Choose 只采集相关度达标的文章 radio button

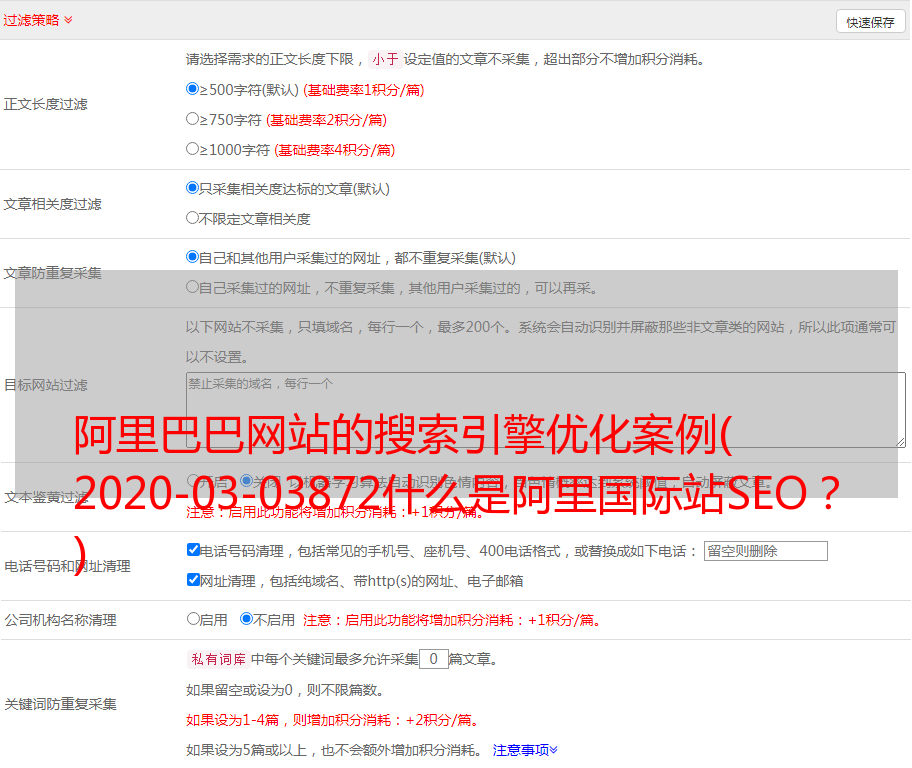coord(192,187)
